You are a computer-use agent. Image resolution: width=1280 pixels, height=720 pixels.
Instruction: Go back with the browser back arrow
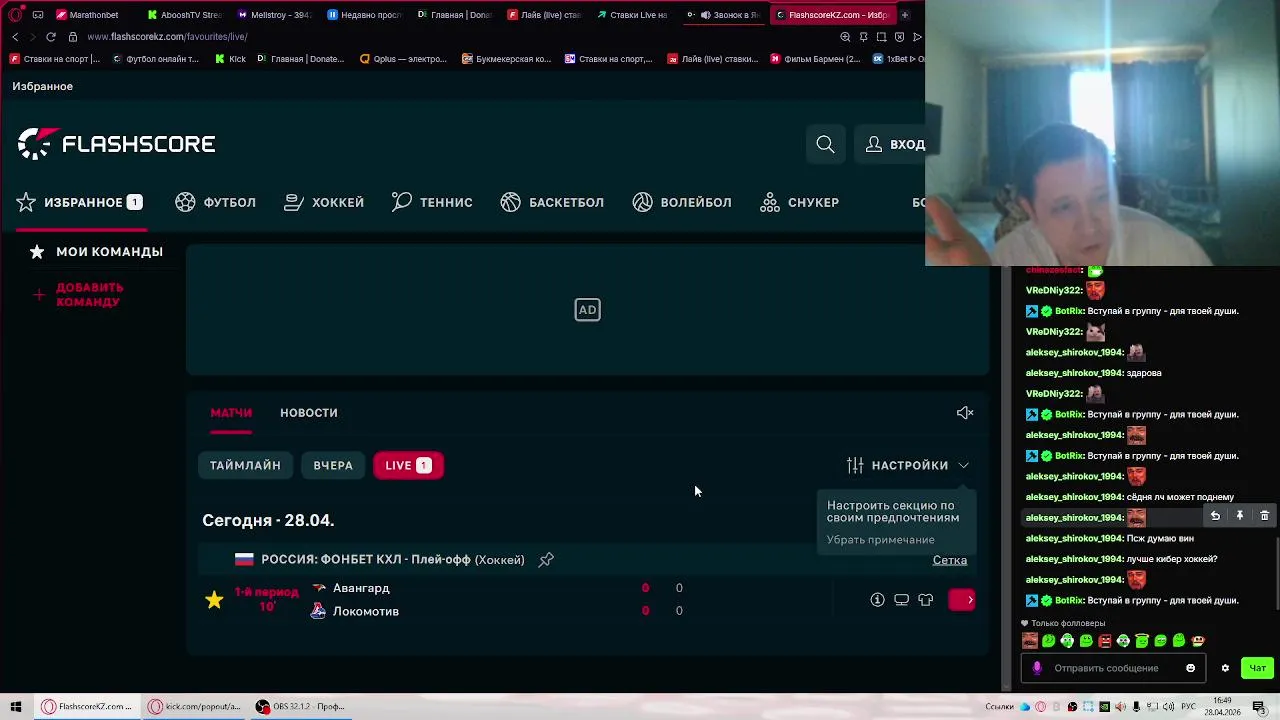(15, 37)
